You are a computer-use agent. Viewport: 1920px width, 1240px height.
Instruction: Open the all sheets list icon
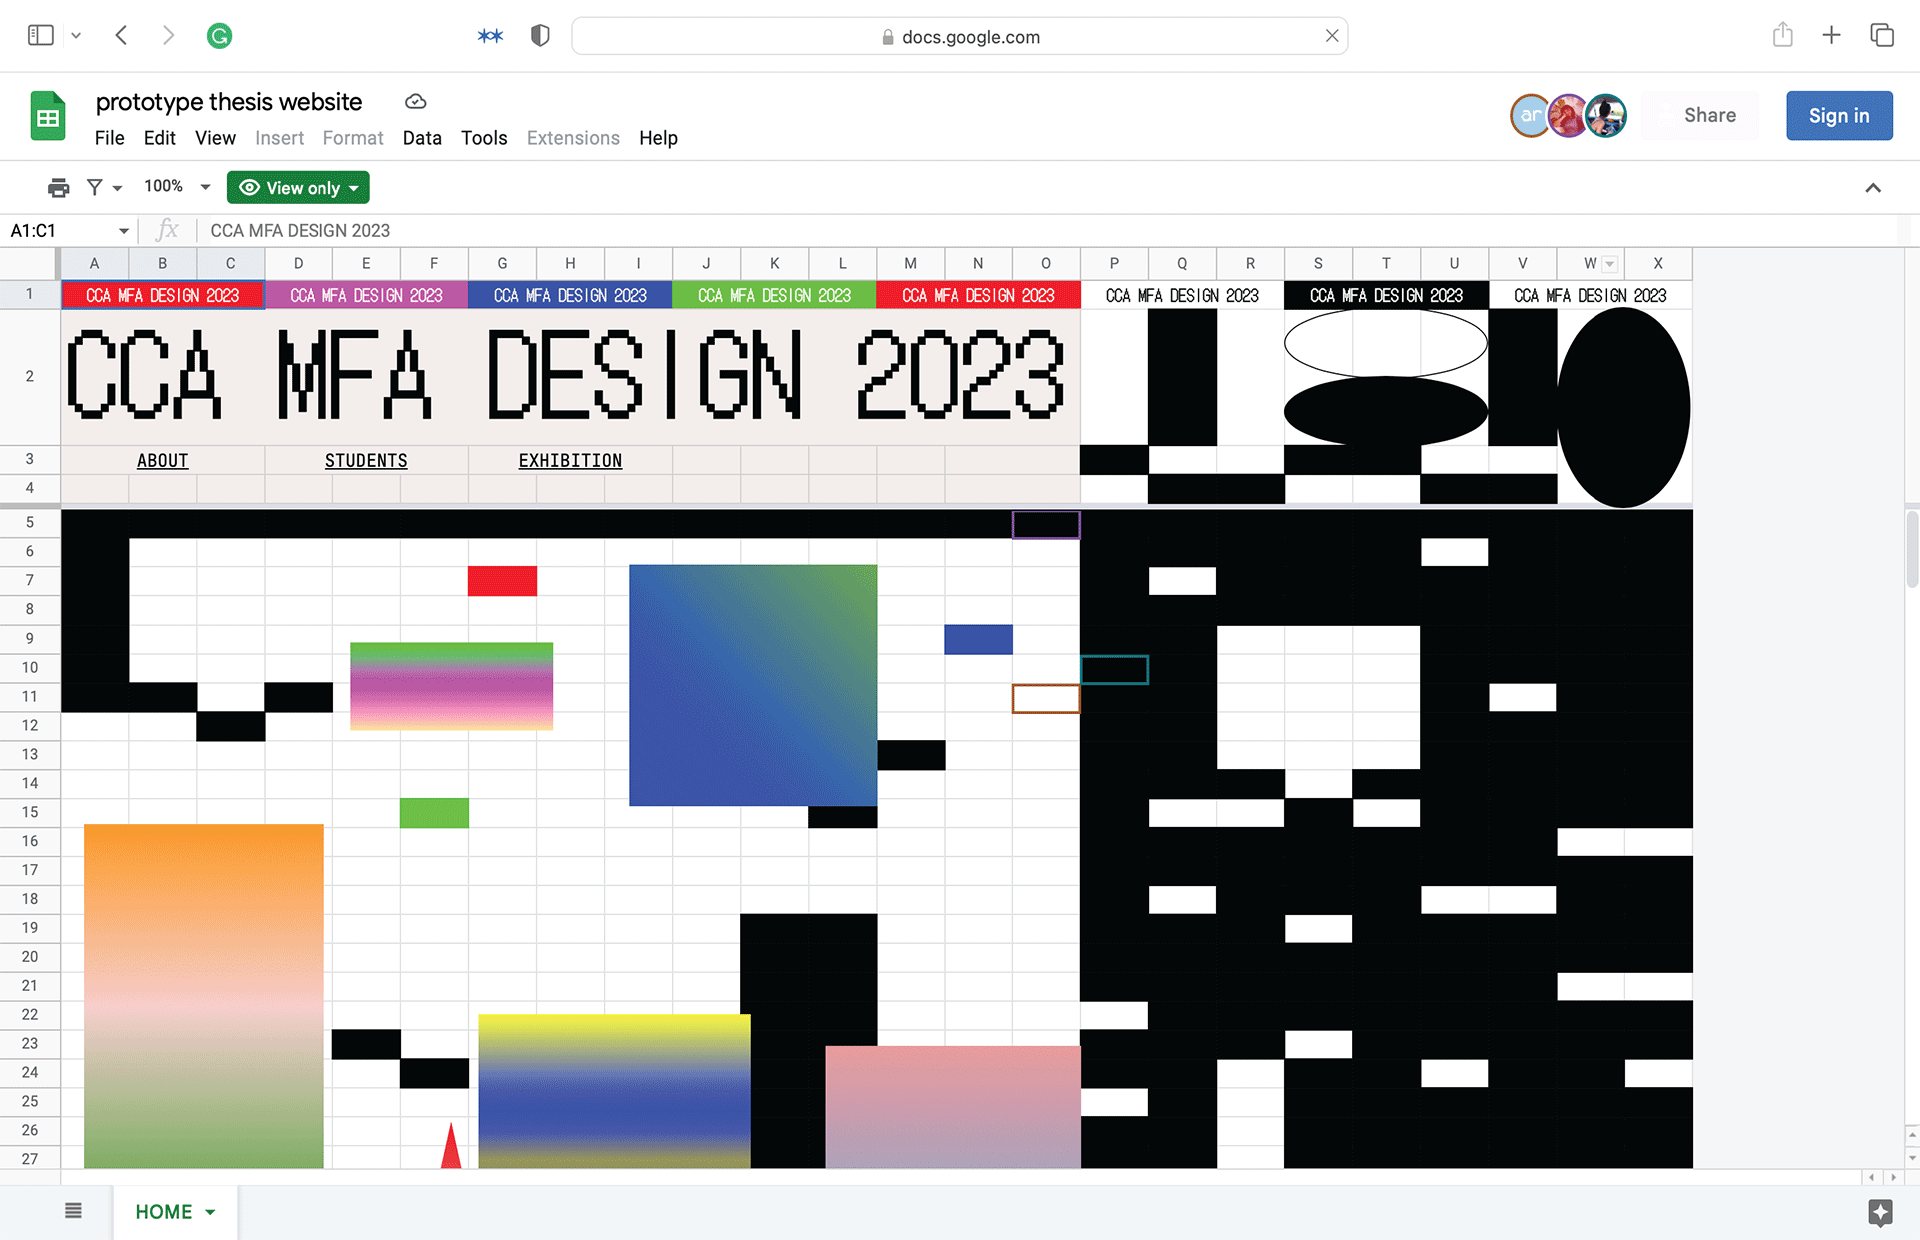(73, 1211)
